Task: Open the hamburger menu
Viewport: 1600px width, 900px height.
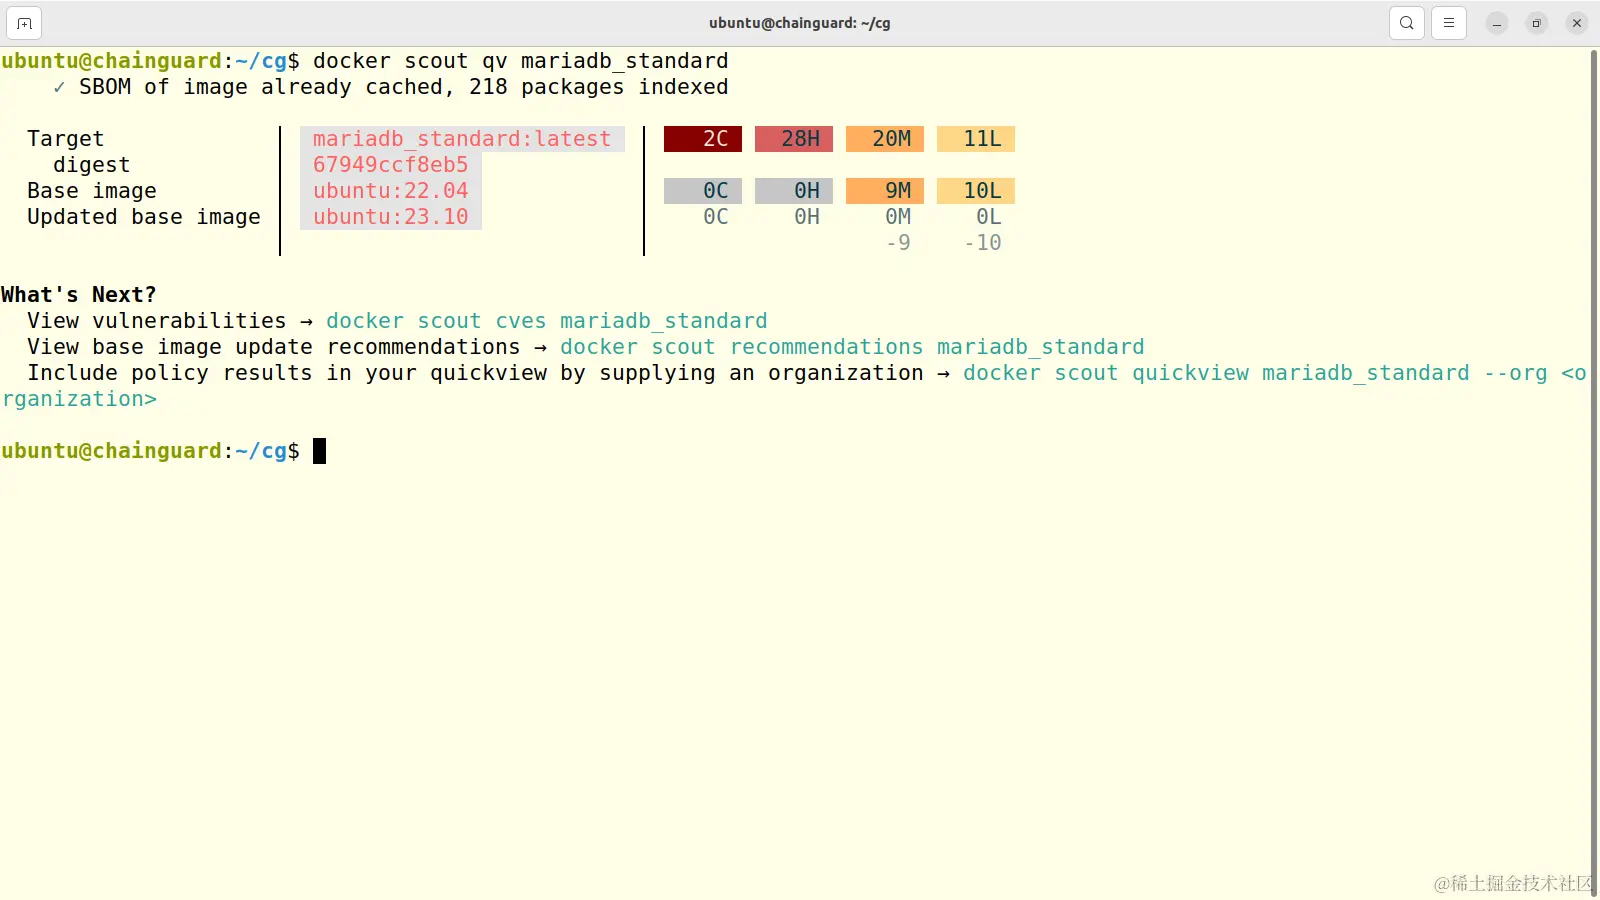Action: click(1449, 23)
